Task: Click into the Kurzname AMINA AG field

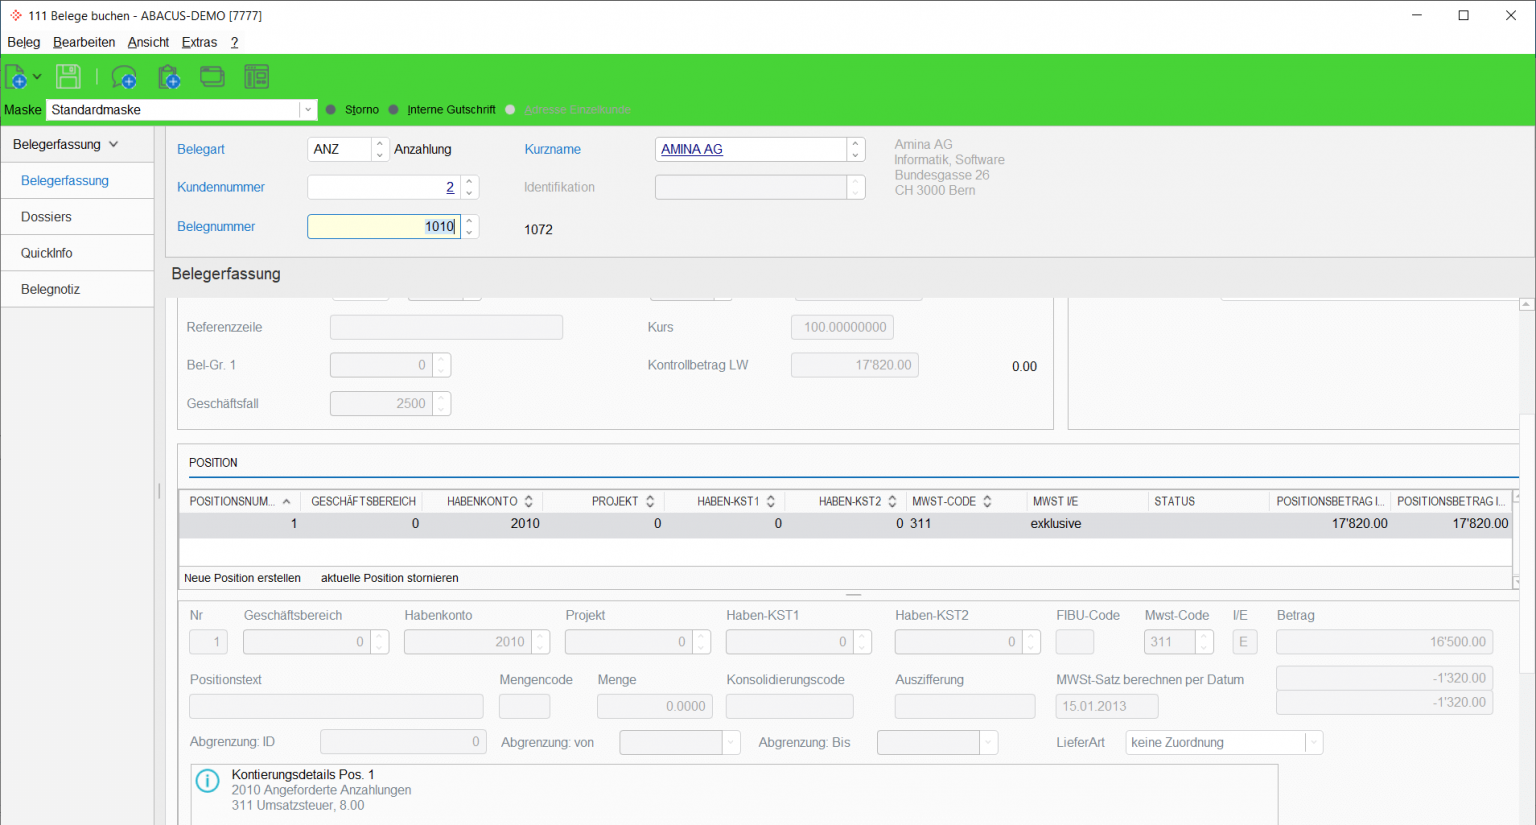Action: (751, 149)
